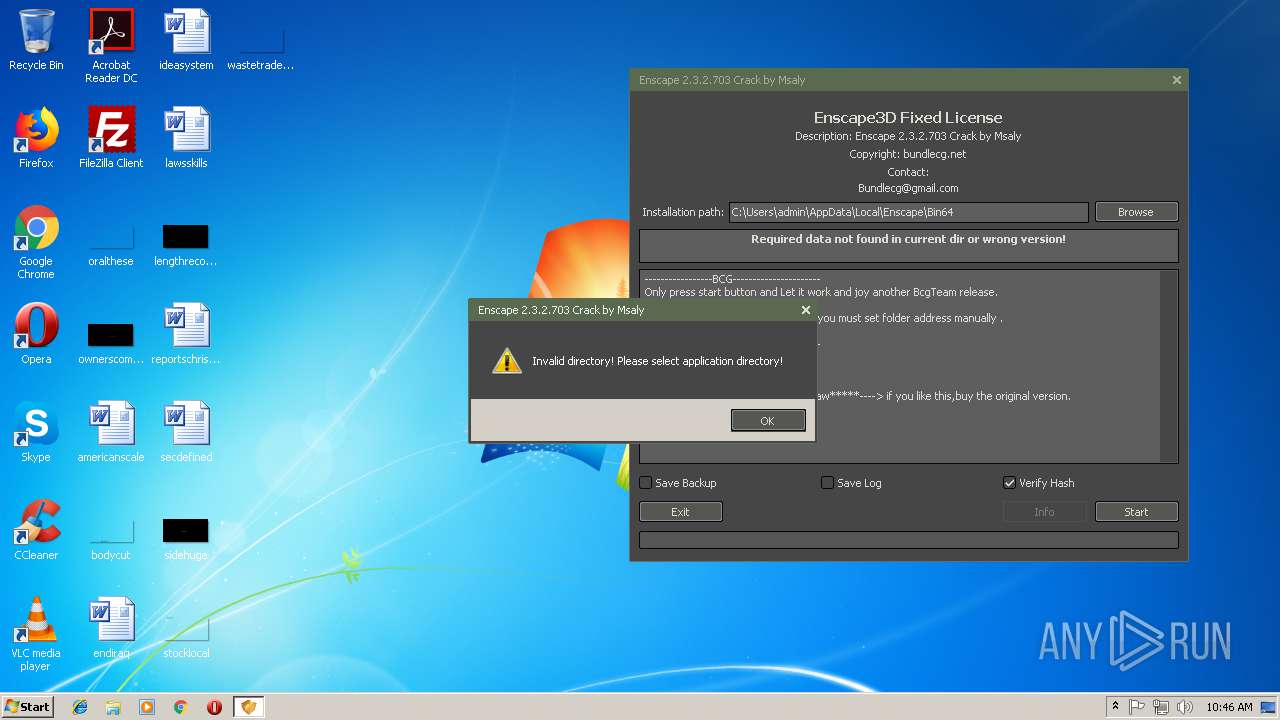
Task: Click the log area vertical scrollbar
Action: coord(1168,365)
